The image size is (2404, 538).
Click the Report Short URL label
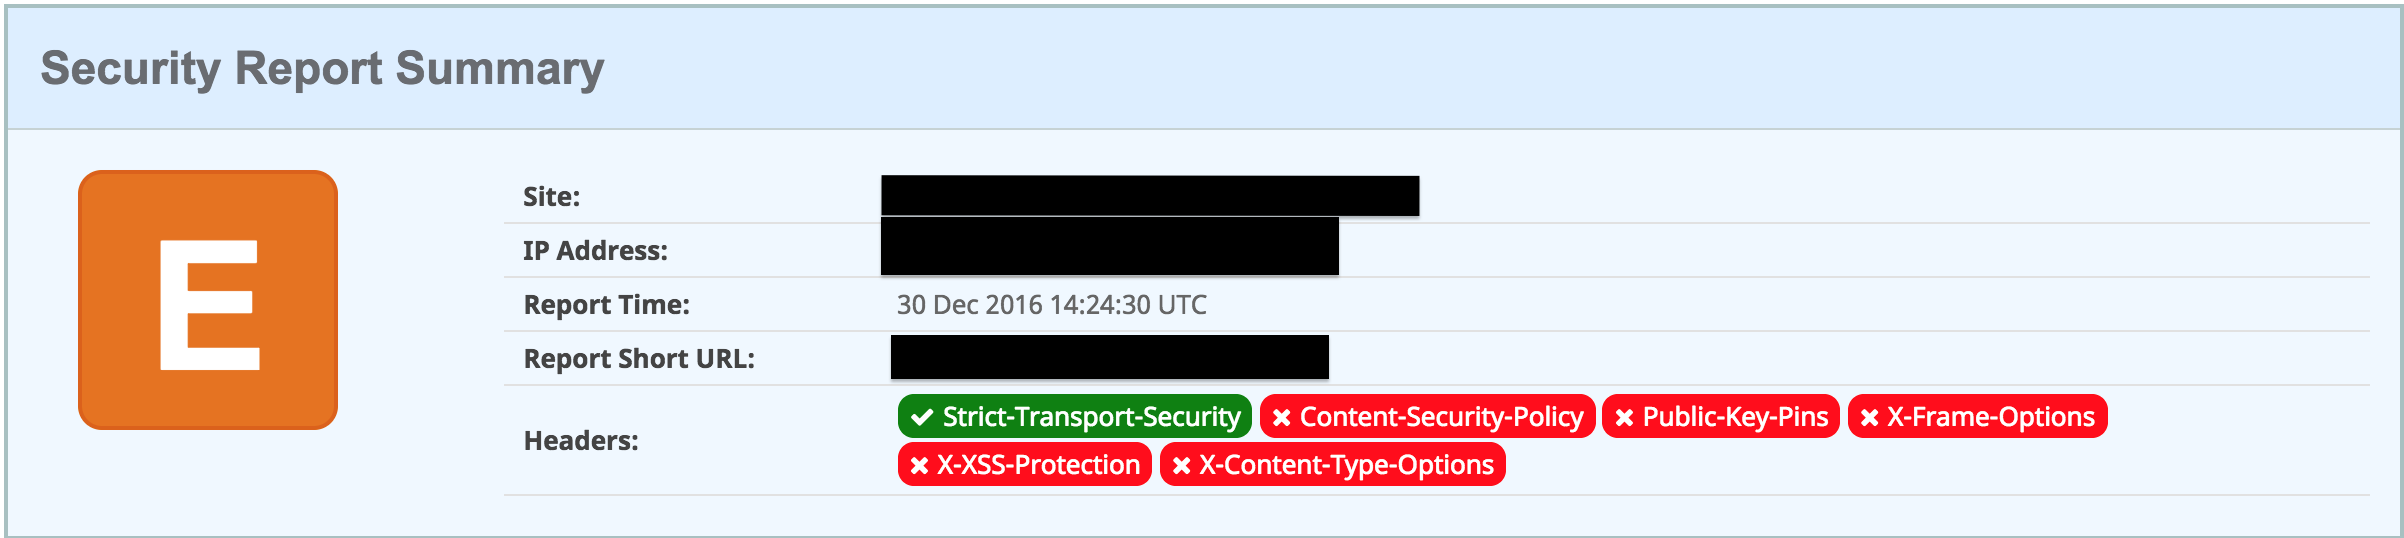click(x=639, y=359)
